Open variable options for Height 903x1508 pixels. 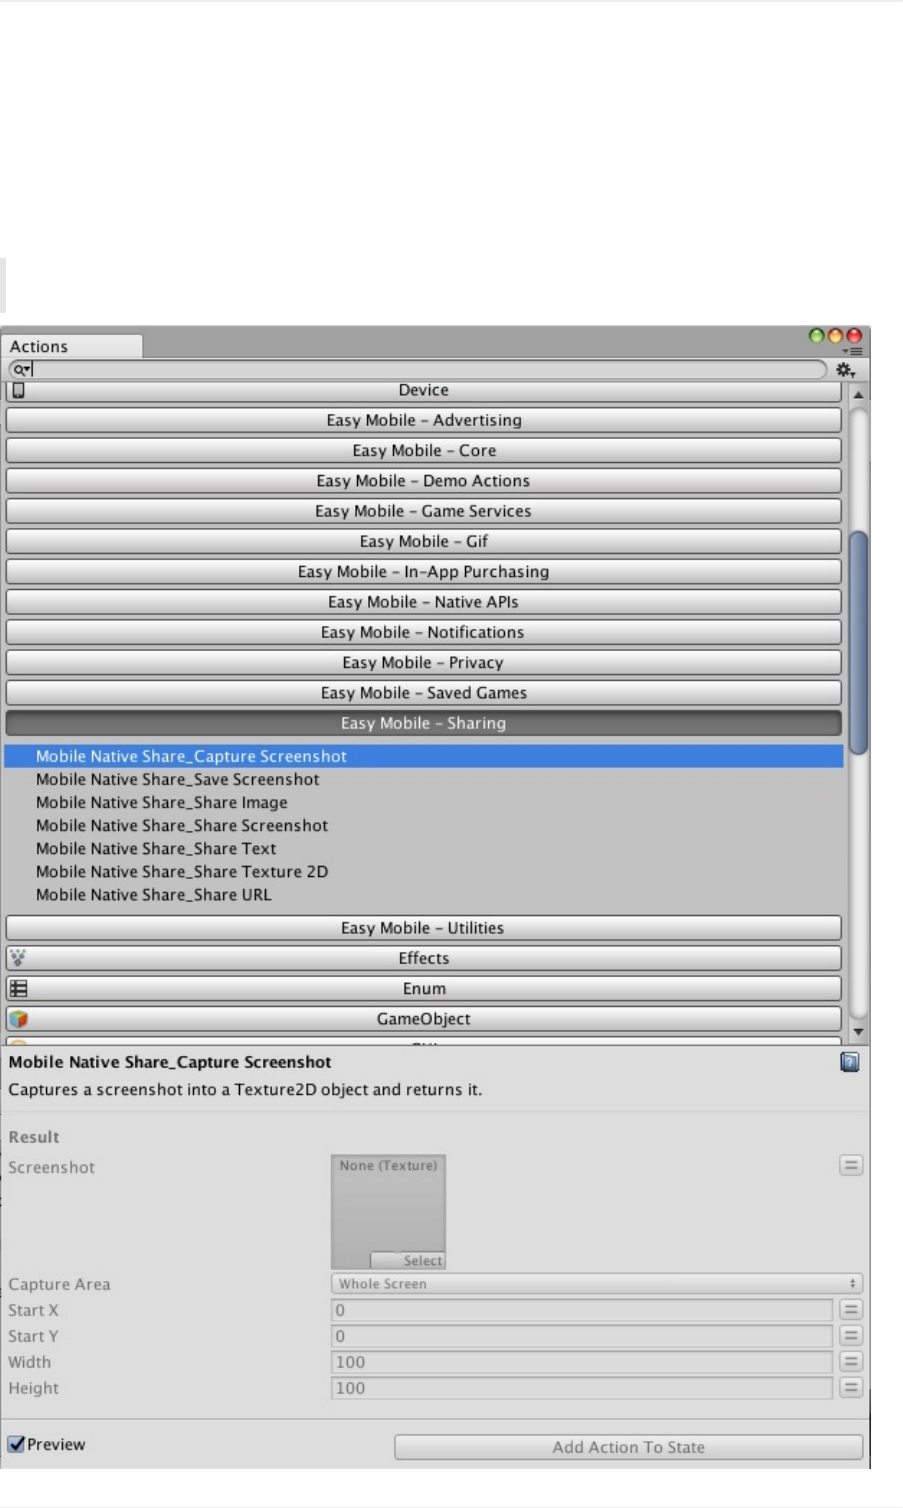pos(851,1388)
